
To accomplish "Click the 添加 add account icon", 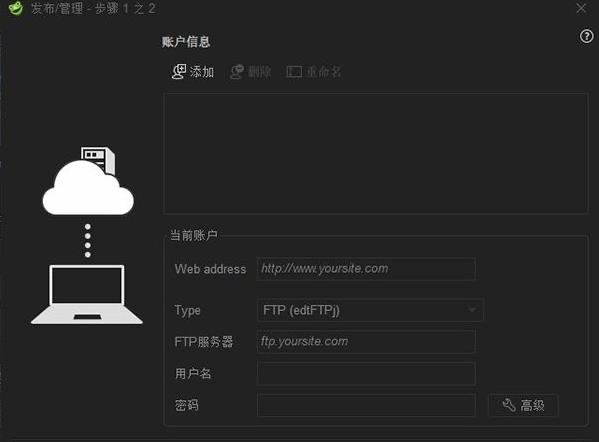I will click(x=179, y=71).
